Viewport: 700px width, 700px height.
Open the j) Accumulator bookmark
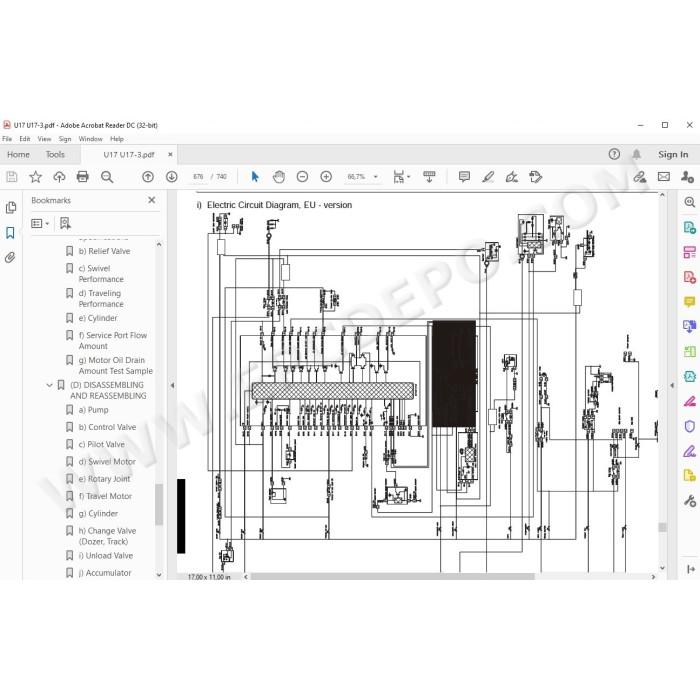pos(105,573)
